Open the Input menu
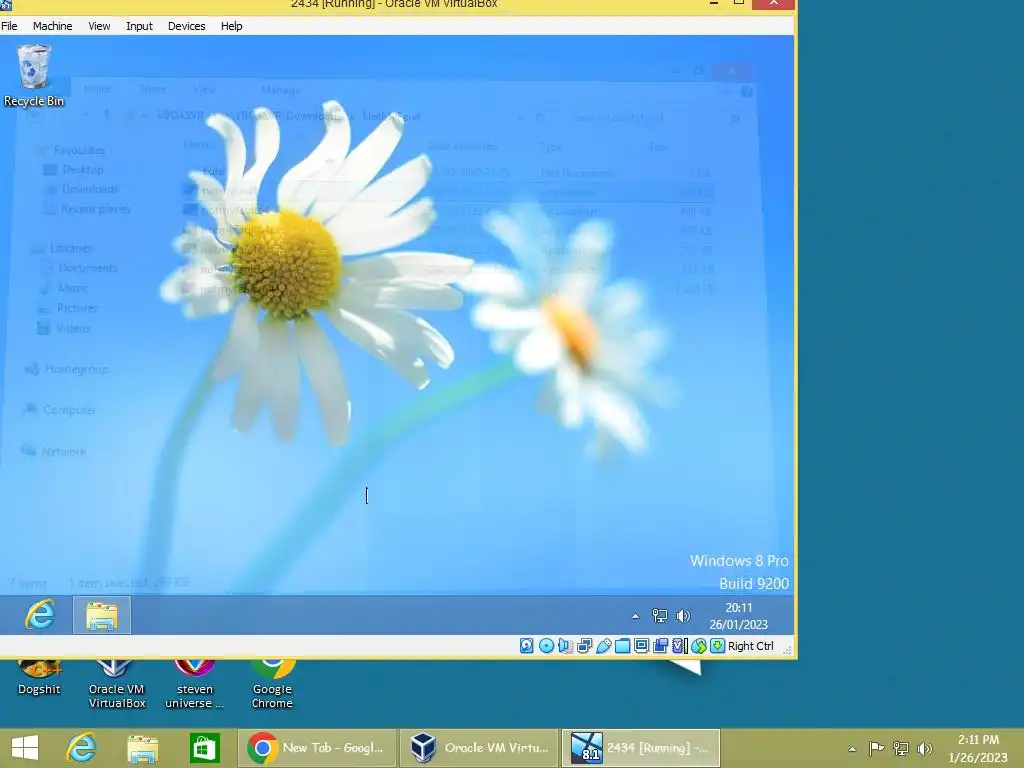Screen dimensions: 1024x768 [139, 26]
